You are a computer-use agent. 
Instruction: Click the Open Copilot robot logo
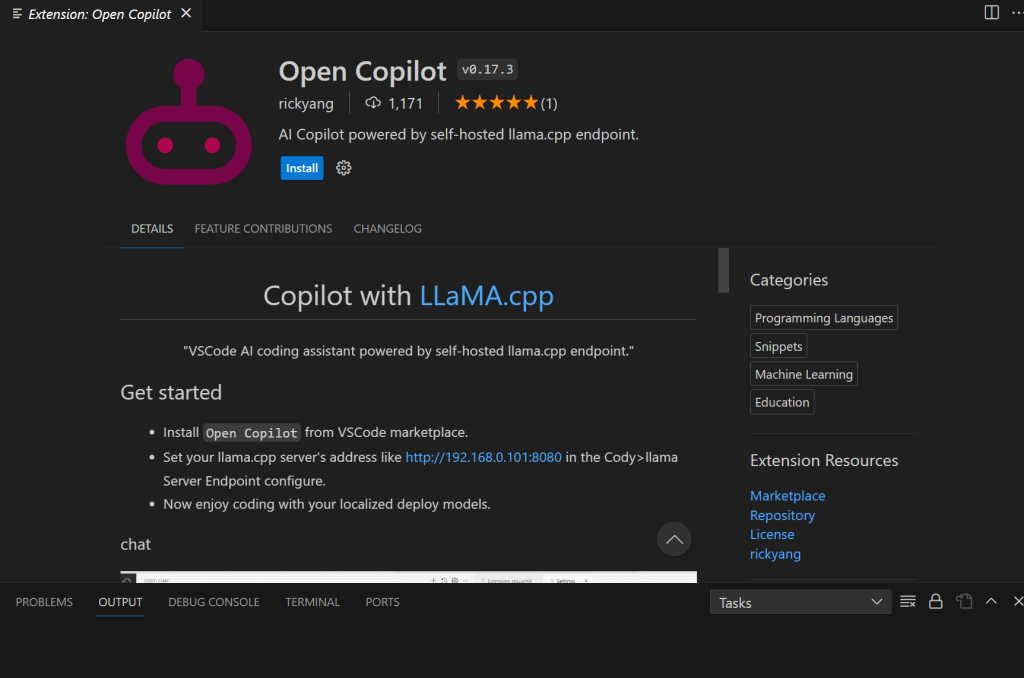[x=189, y=121]
